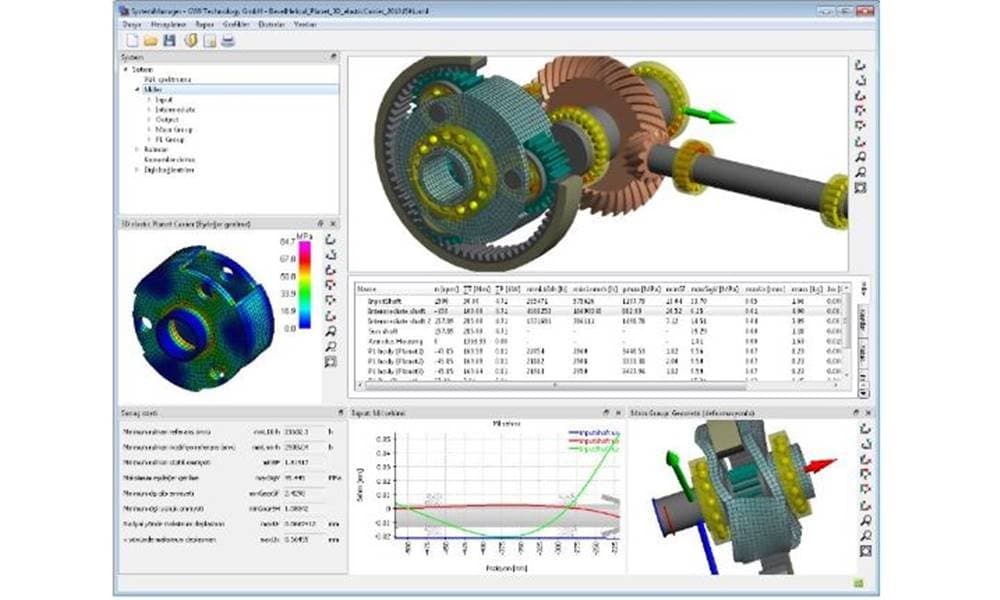Expand the Output tree node
This screenshot has height=600, width=1000.
tap(149, 119)
